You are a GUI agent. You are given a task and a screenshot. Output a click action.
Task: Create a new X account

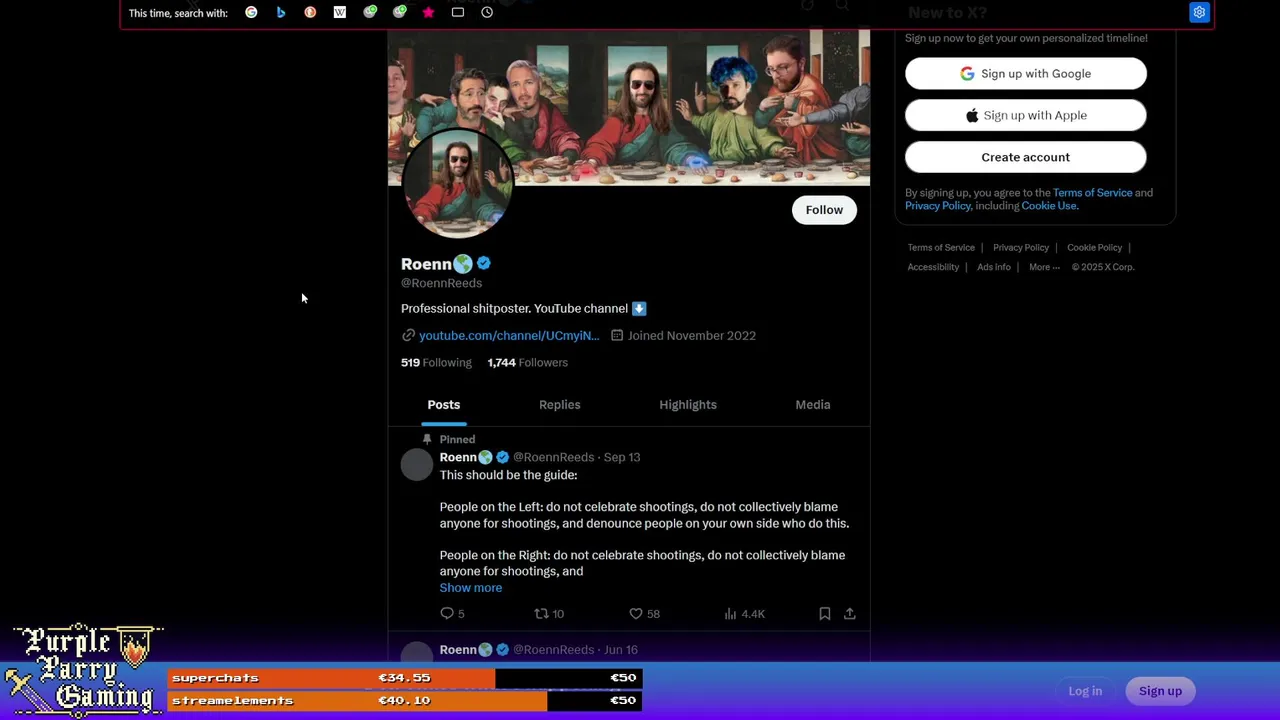tap(1026, 158)
